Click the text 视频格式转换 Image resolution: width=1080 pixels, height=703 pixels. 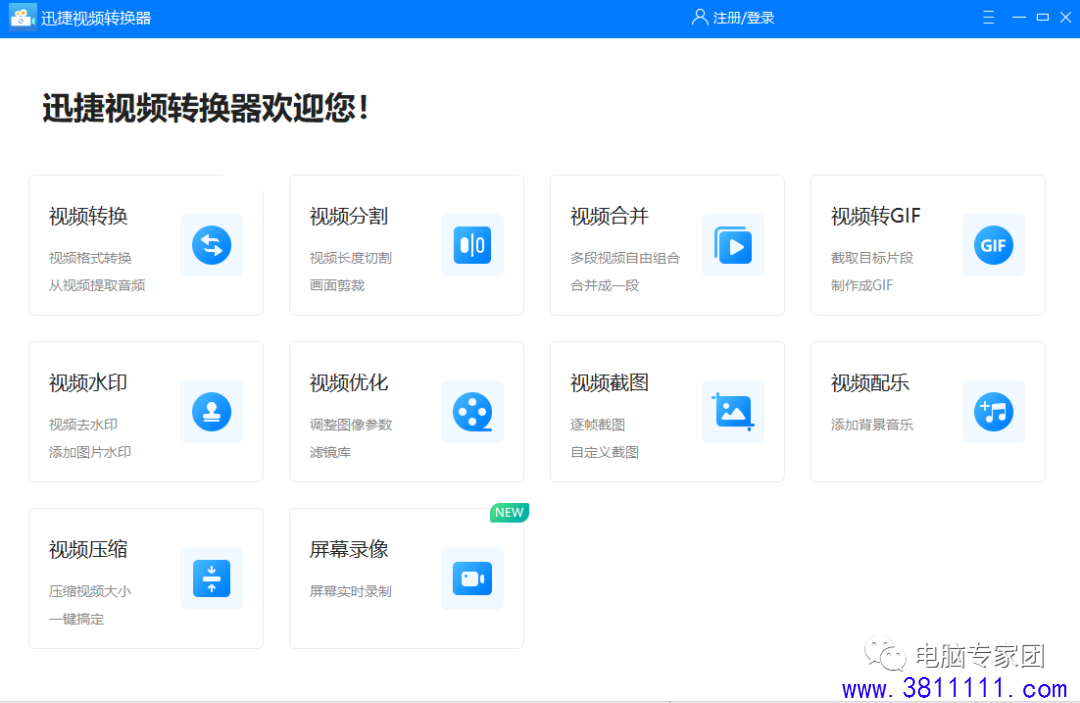(x=90, y=258)
